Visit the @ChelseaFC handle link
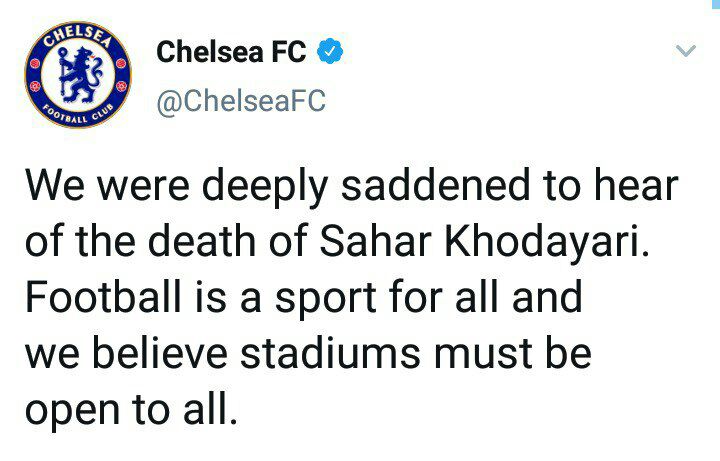Image resolution: width=720 pixels, height=461 pixels. [x=241, y=101]
